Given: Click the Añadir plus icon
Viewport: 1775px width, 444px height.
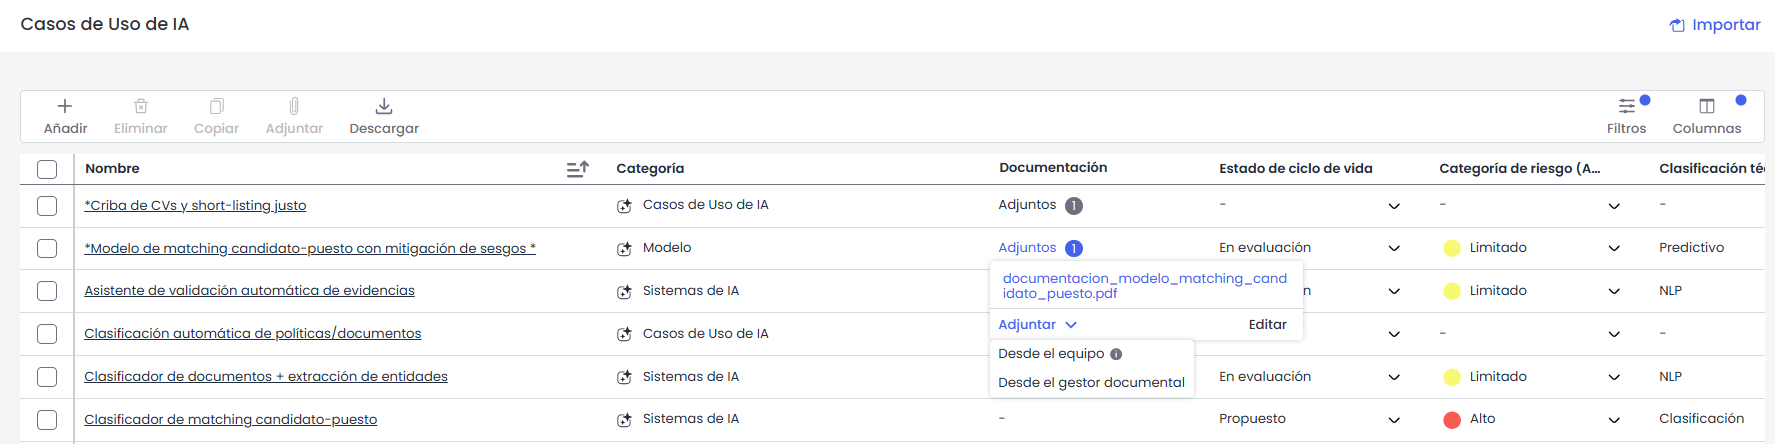Looking at the screenshot, I should click(65, 106).
